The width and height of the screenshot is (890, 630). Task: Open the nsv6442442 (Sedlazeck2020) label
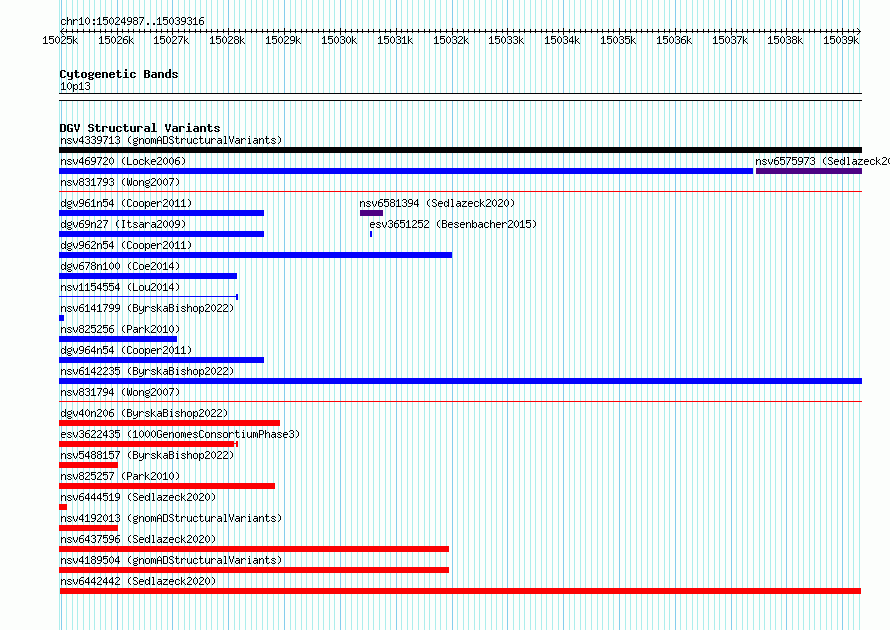click(138, 581)
